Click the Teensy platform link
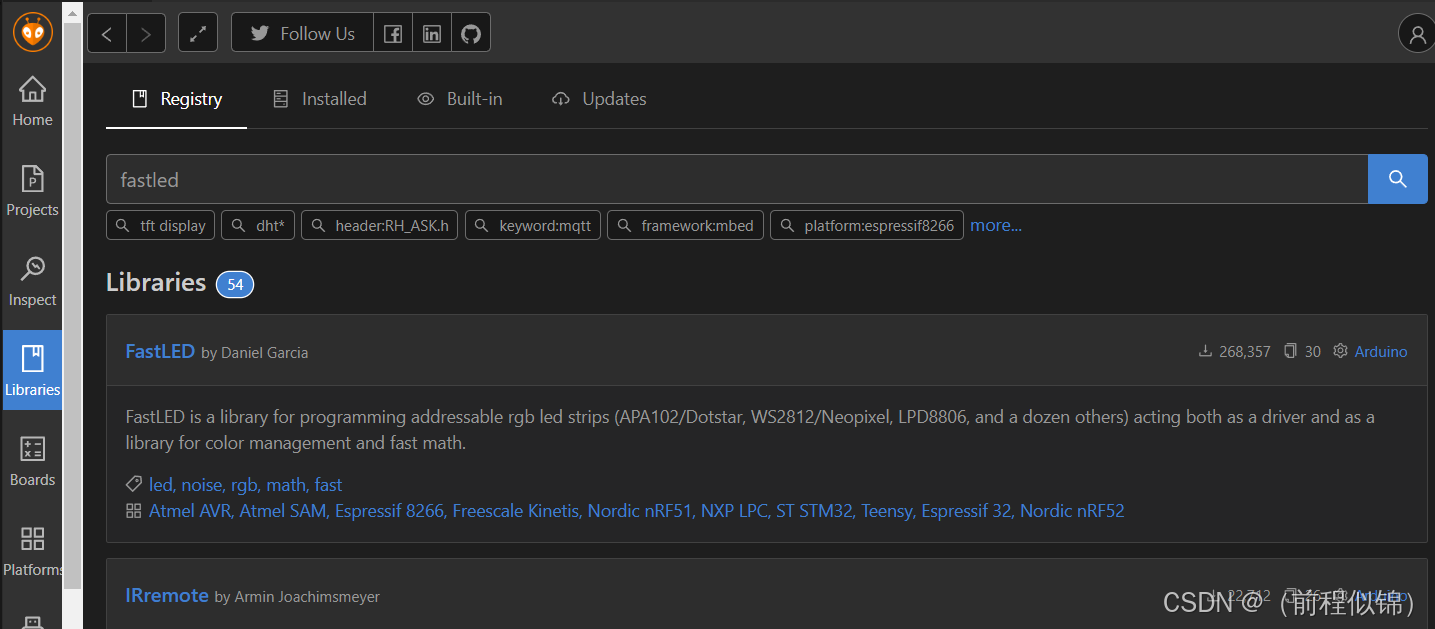The height and width of the screenshot is (629, 1435). pyautogui.click(x=887, y=511)
